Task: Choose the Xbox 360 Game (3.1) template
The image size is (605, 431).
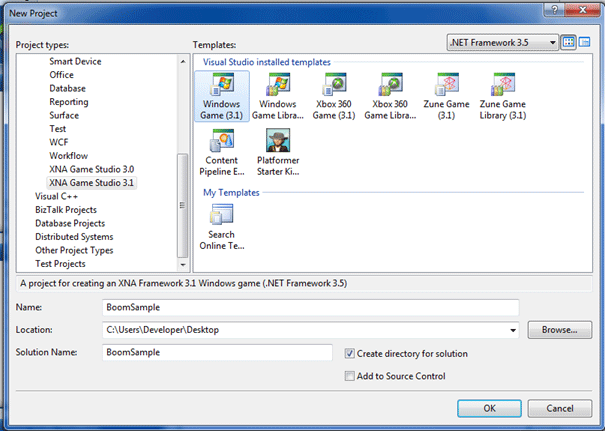Action: (334, 96)
